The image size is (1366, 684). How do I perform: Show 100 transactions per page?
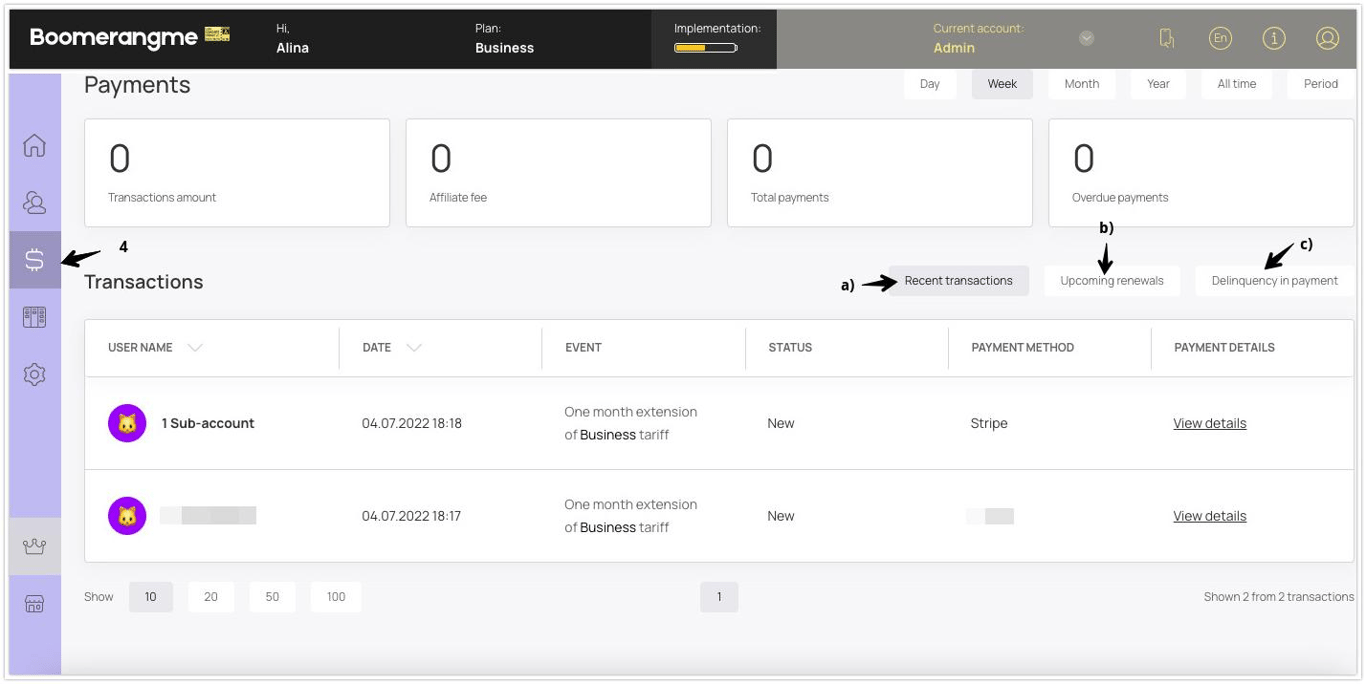tap(336, 597)
